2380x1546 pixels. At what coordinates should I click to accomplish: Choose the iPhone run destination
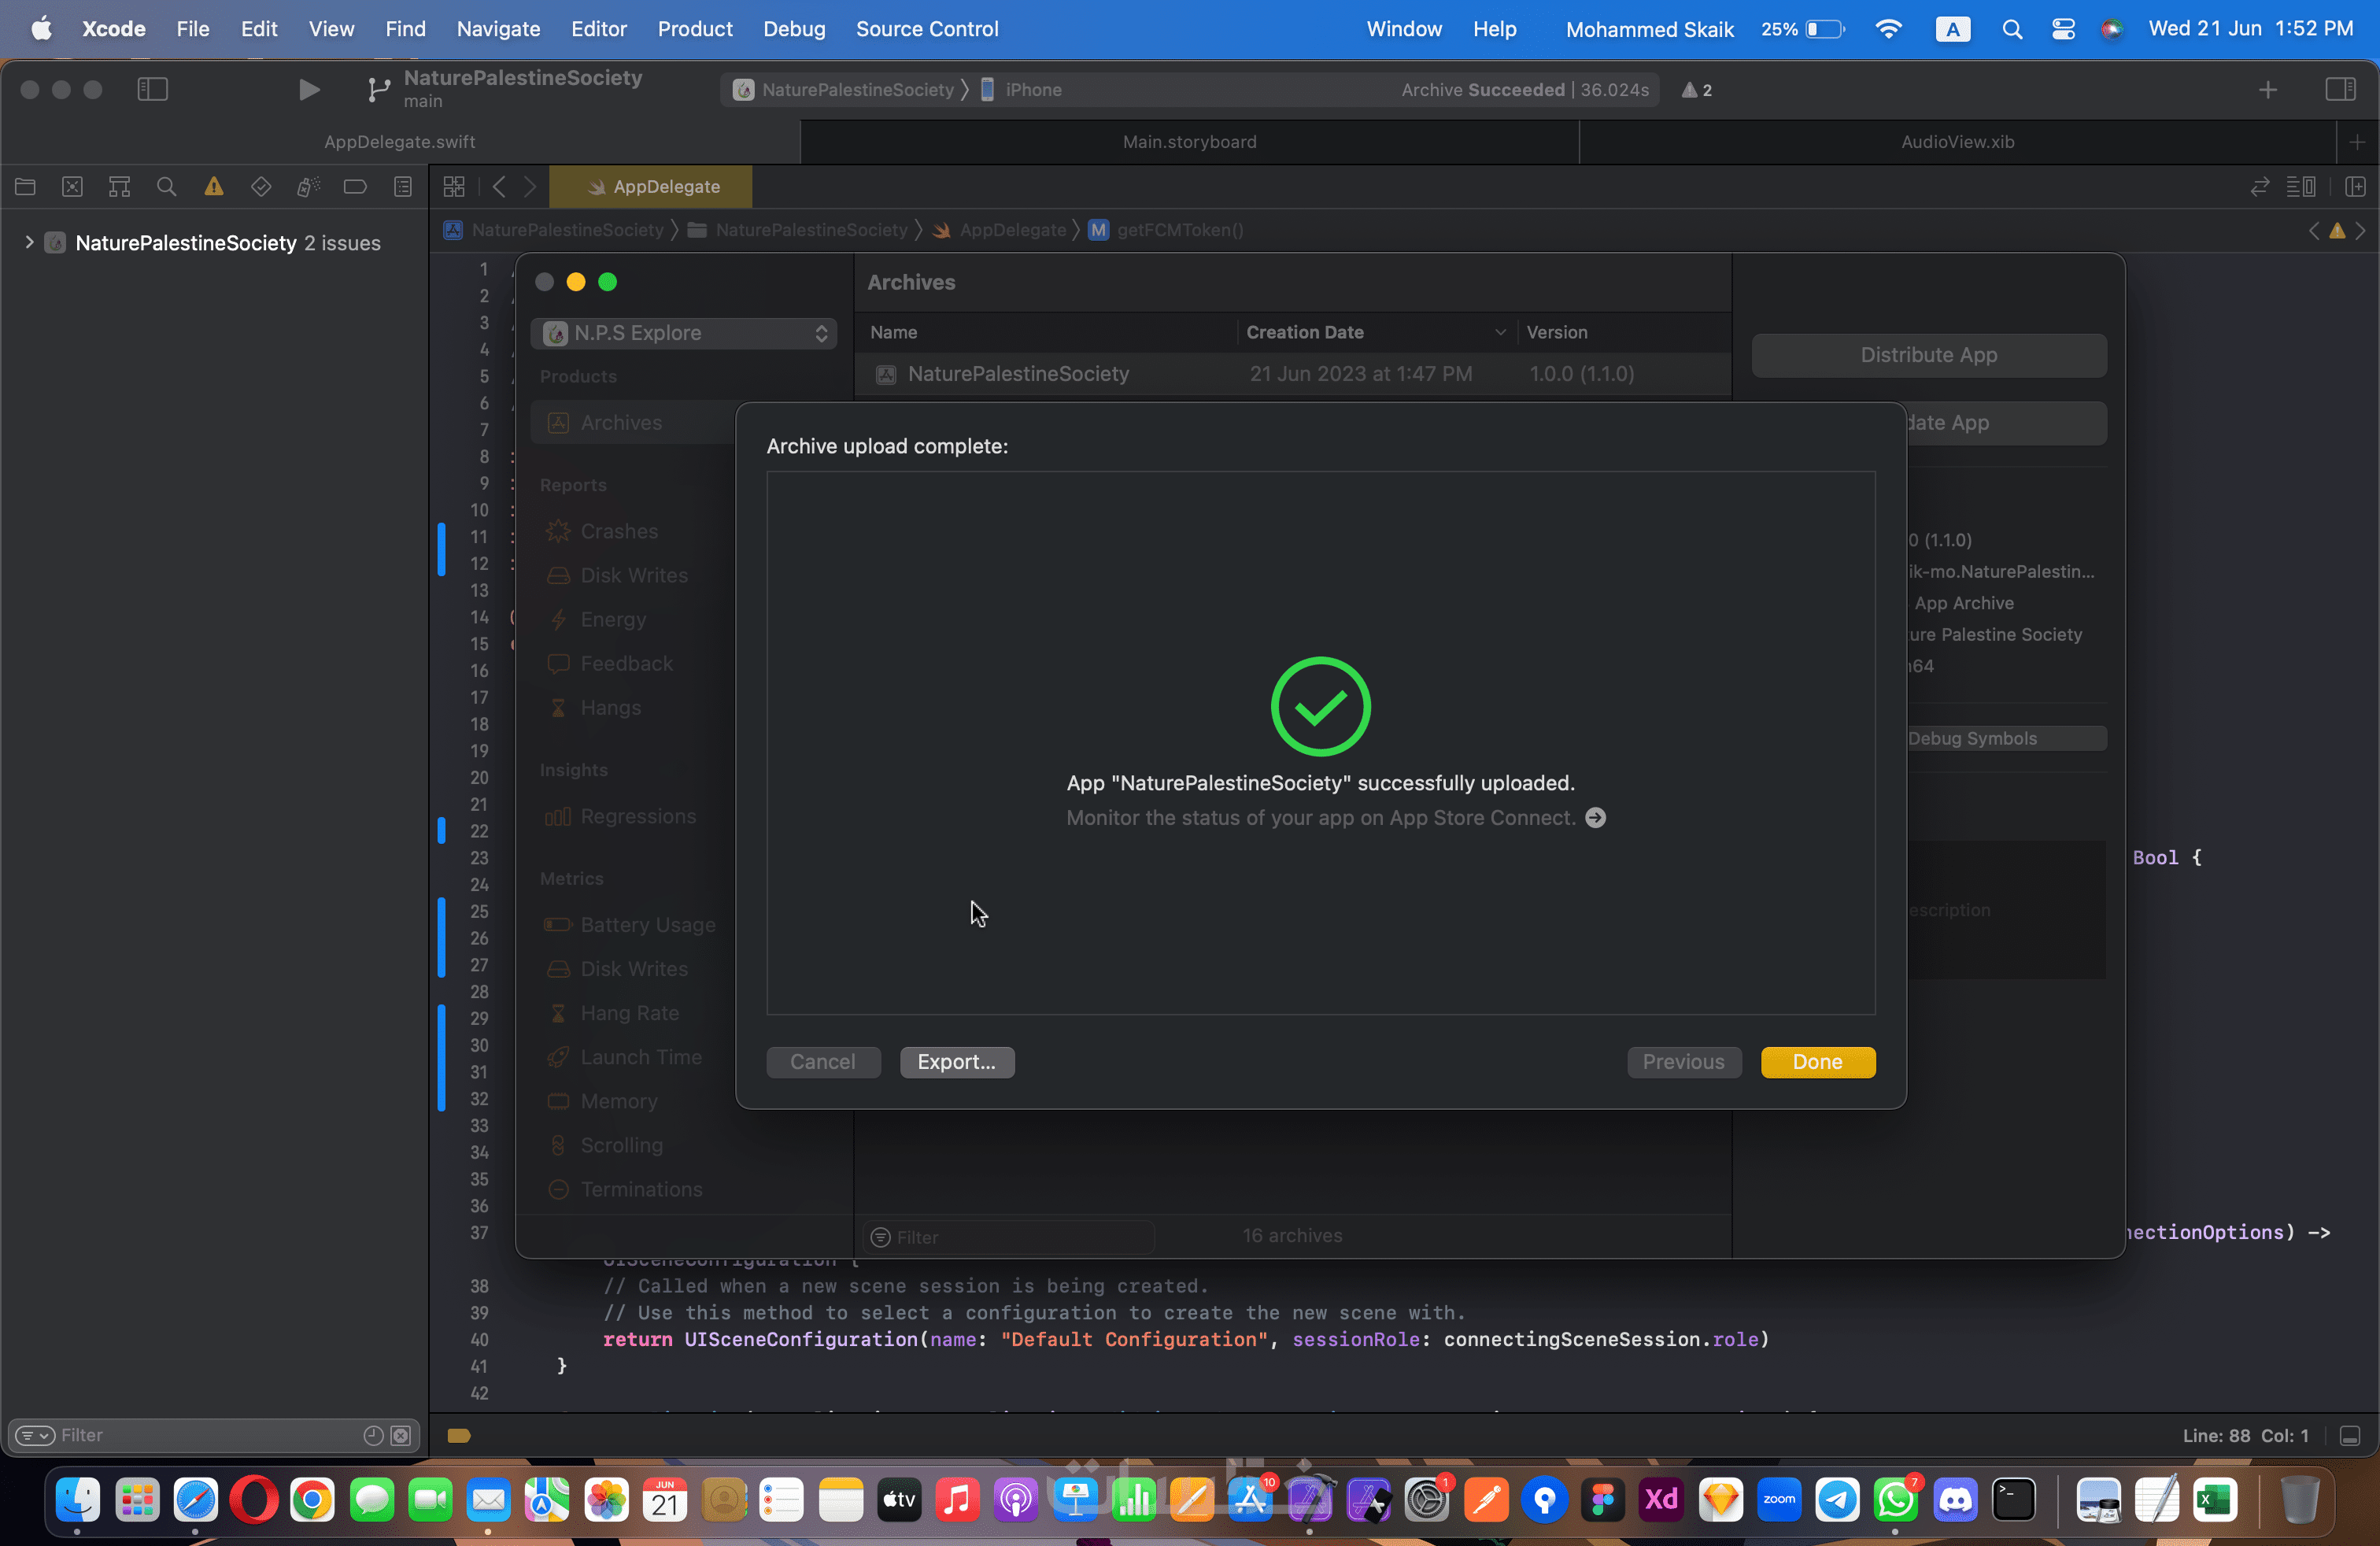(x=1022, y=90)
